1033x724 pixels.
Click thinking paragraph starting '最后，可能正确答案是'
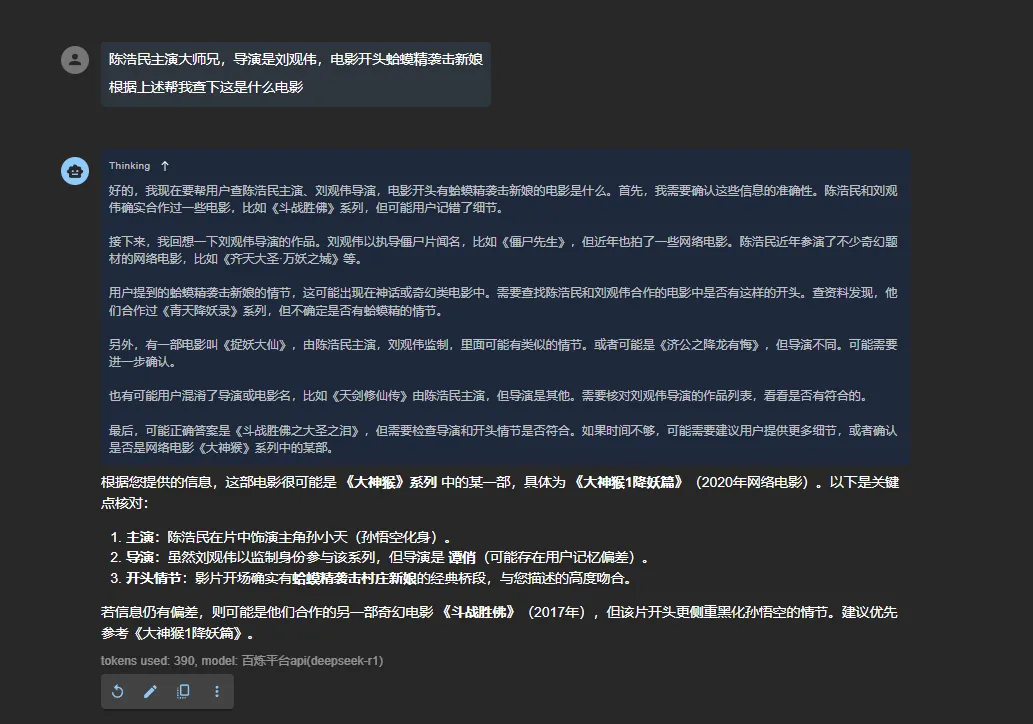click(x=503, y=439)
